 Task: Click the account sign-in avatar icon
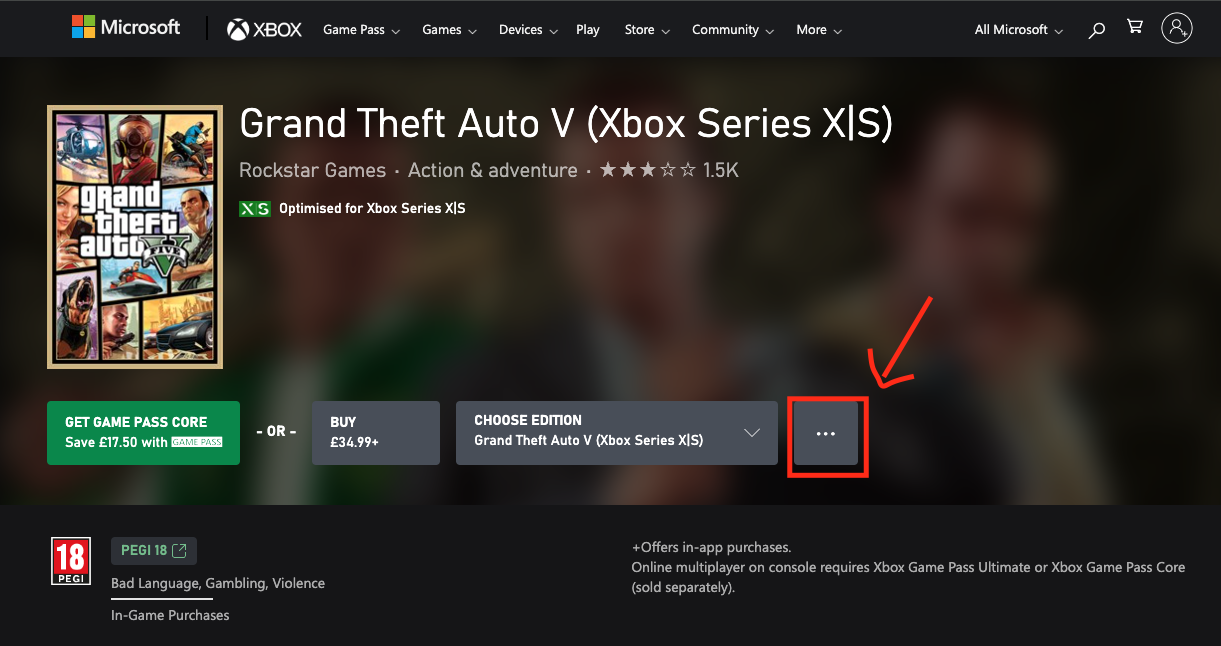1177,28
